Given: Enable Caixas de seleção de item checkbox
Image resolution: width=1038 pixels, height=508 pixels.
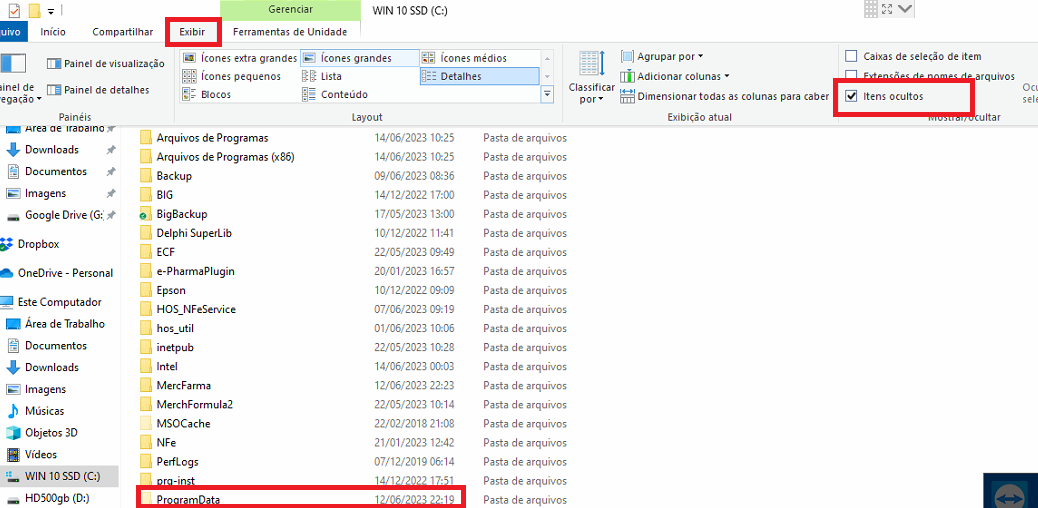Looking at the screenshot, I should [851, 57].
